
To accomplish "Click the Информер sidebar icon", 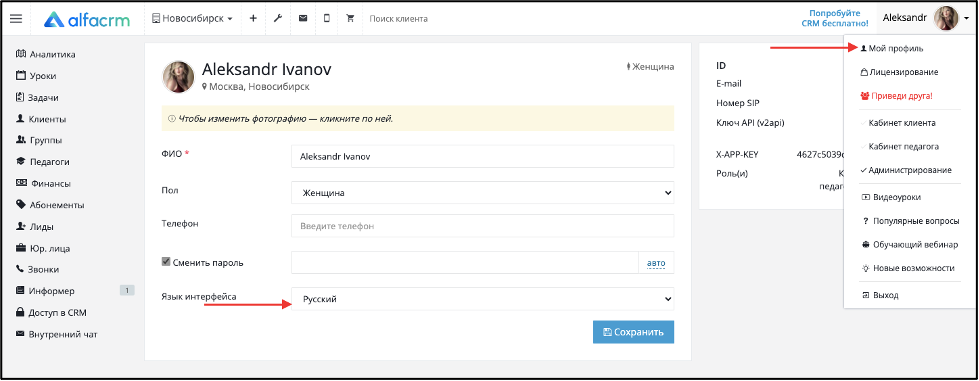I will pyautogui.click(x=21, y=290).
